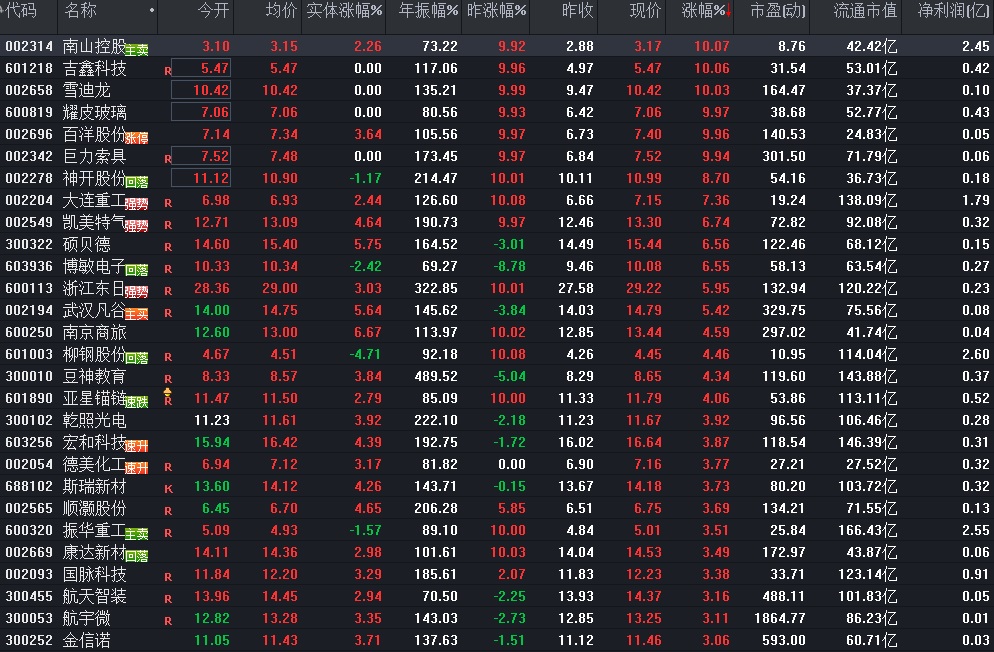The height and width of the screenshot is (652, 994).
Task: Select stock code 688102
Action: (x=29, y=487)
